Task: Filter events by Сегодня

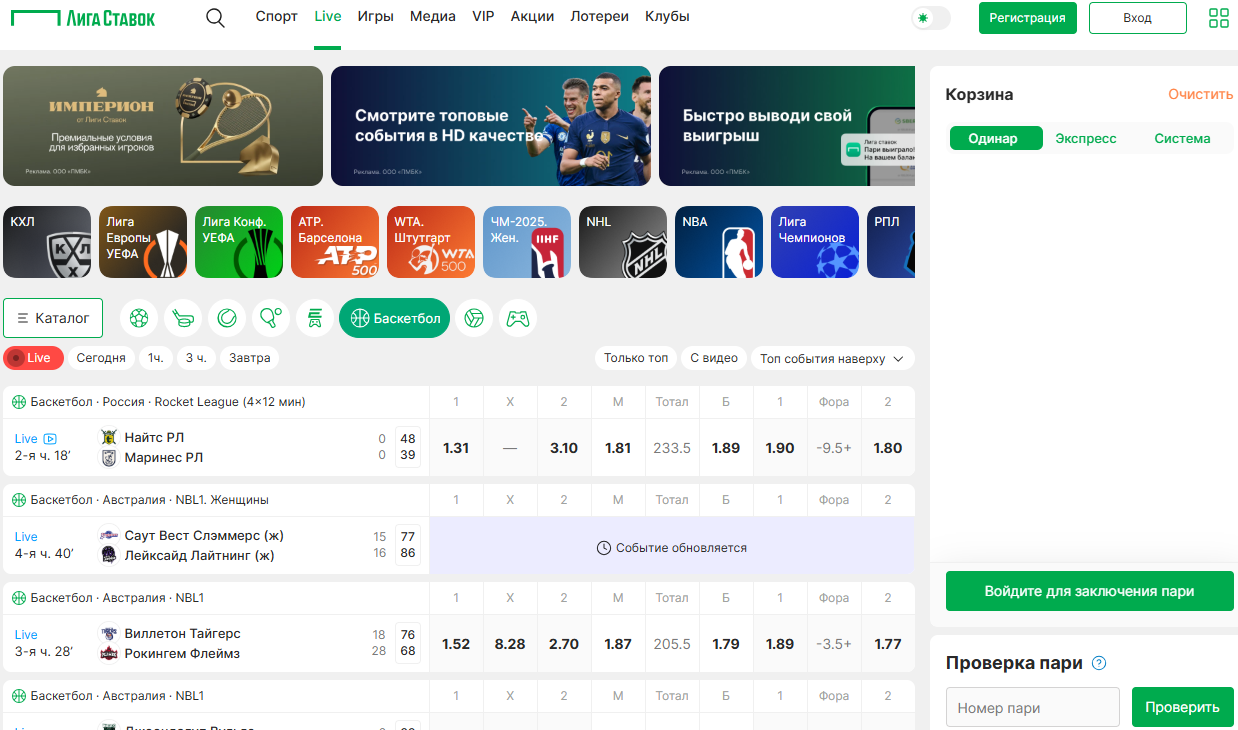Action: (x=101, y=358)
